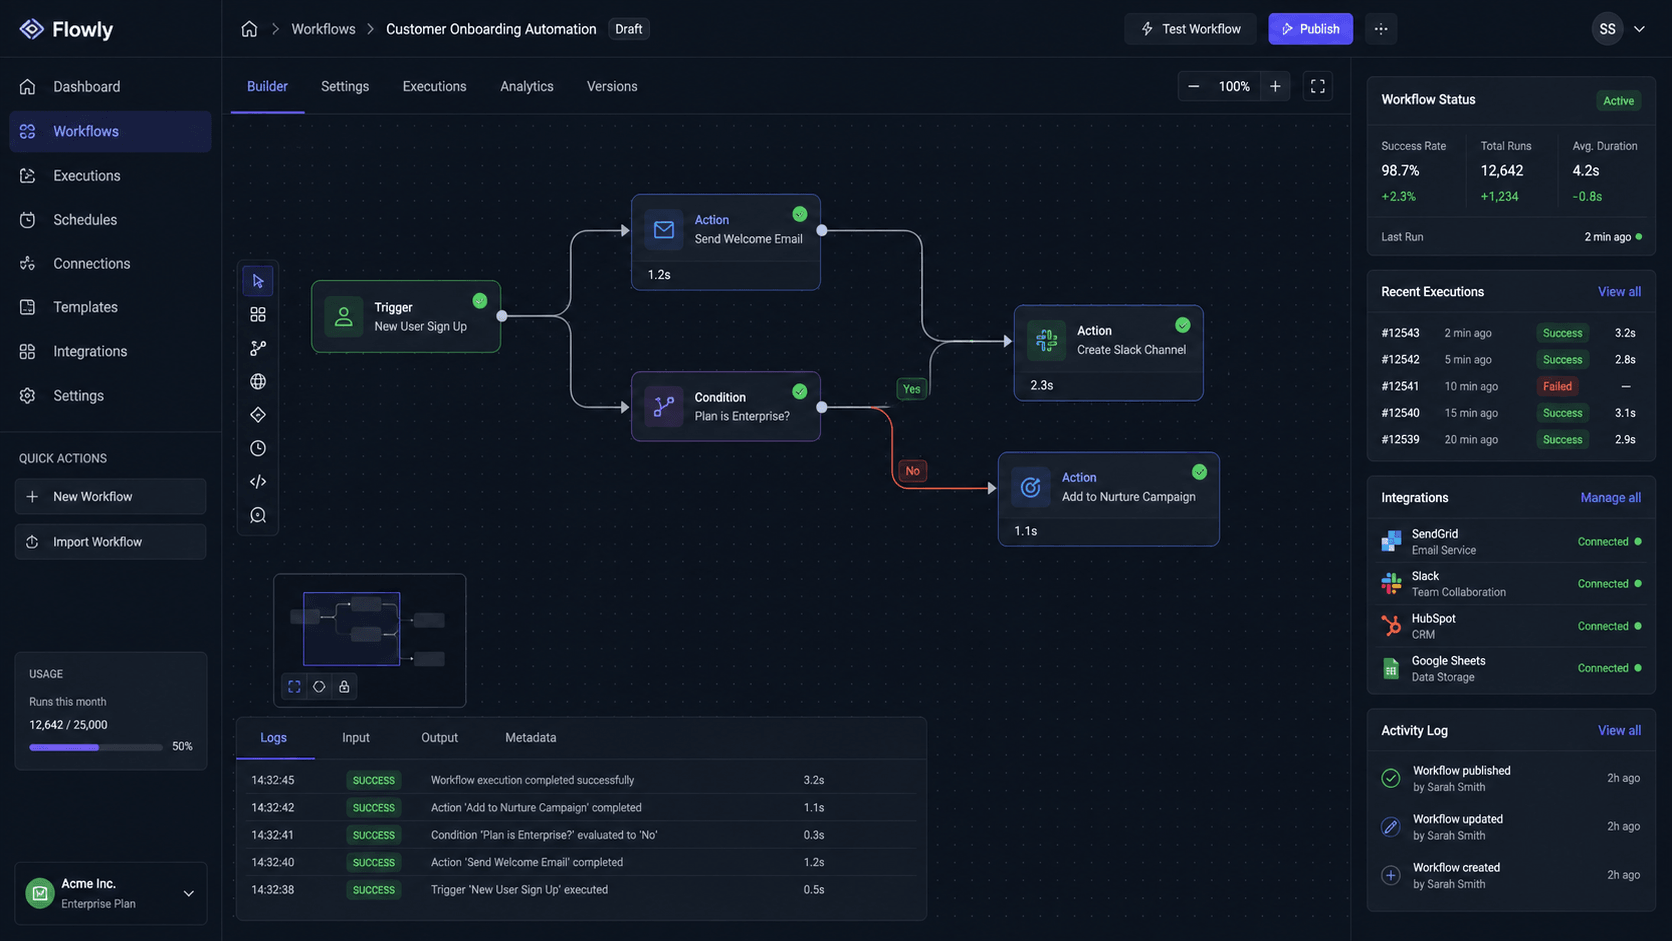
Task: Click the Flowly logo
Action: [x=66, y=29]
